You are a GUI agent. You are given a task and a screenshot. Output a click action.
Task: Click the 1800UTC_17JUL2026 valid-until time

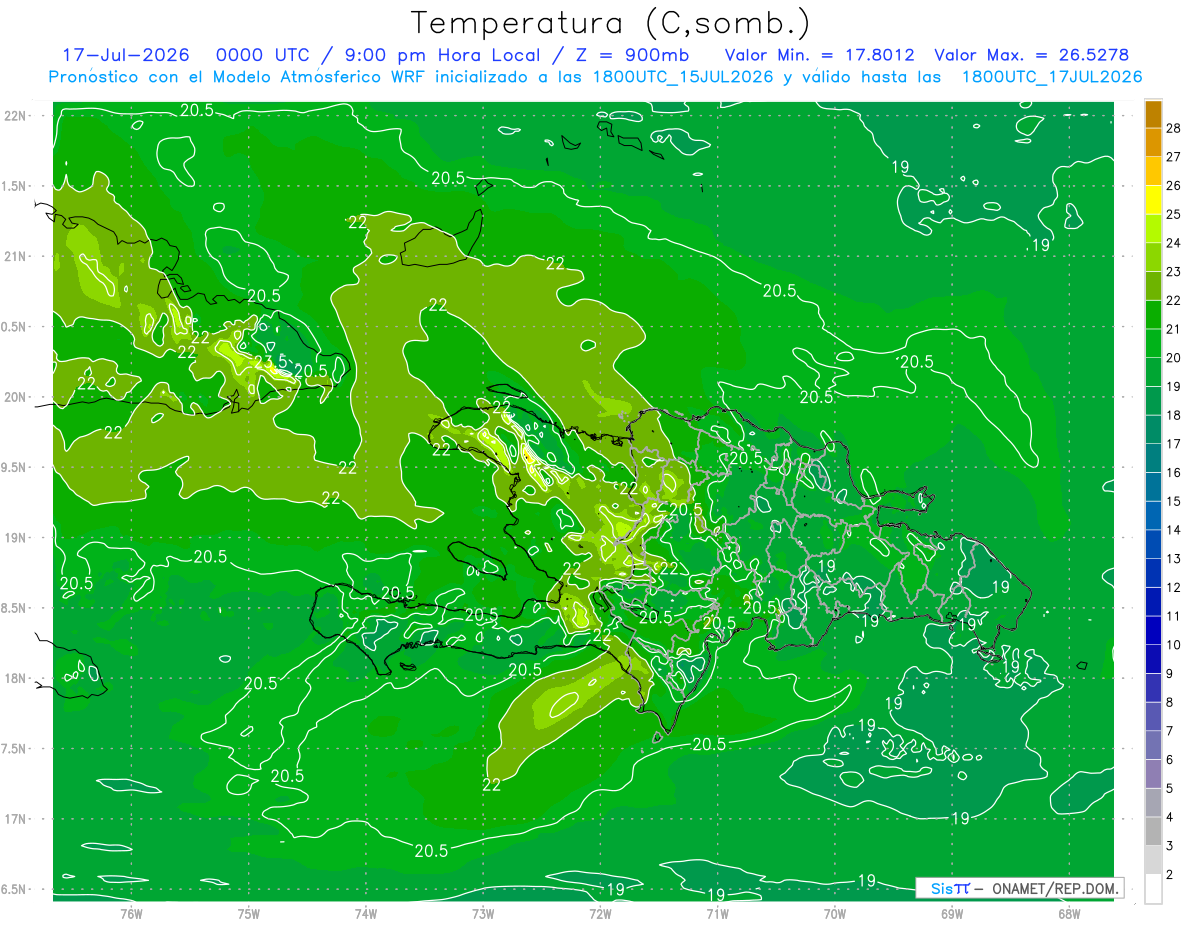[1052, 77]
